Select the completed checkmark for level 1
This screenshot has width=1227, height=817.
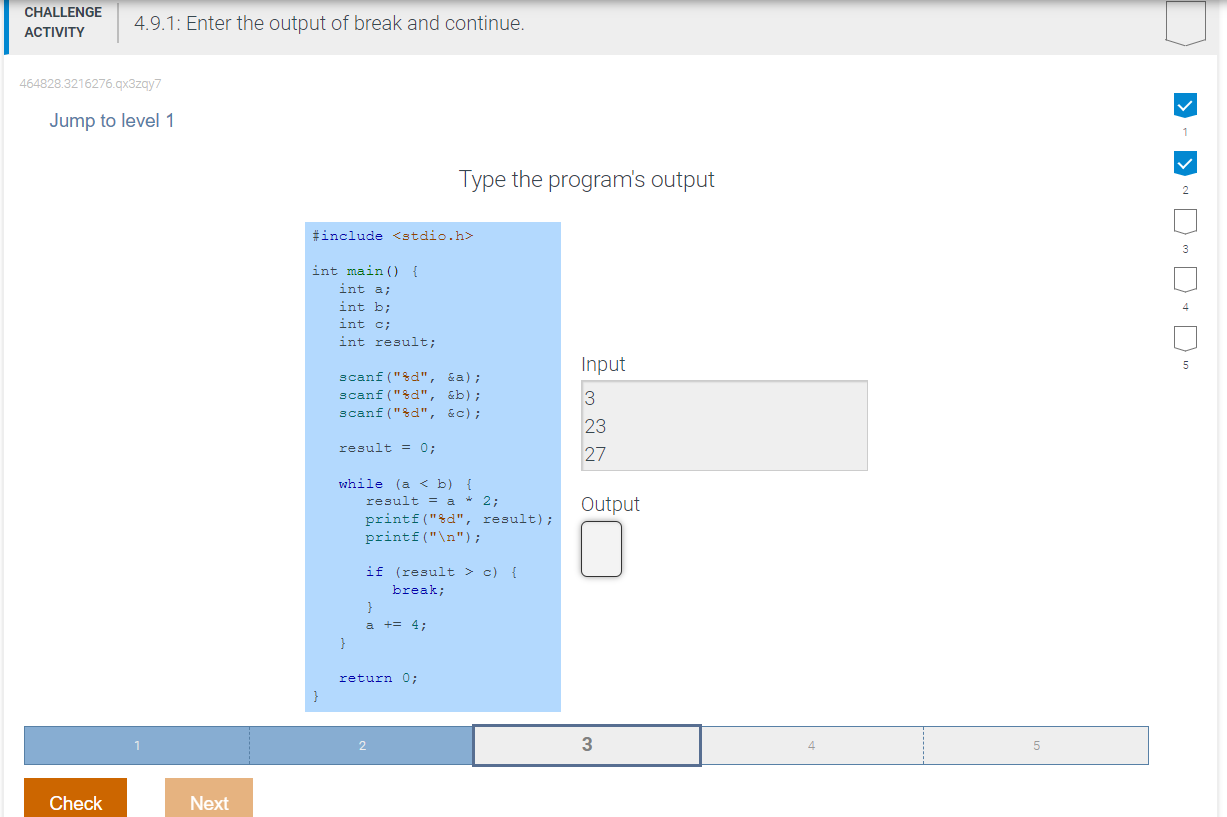pos(1184,104)
